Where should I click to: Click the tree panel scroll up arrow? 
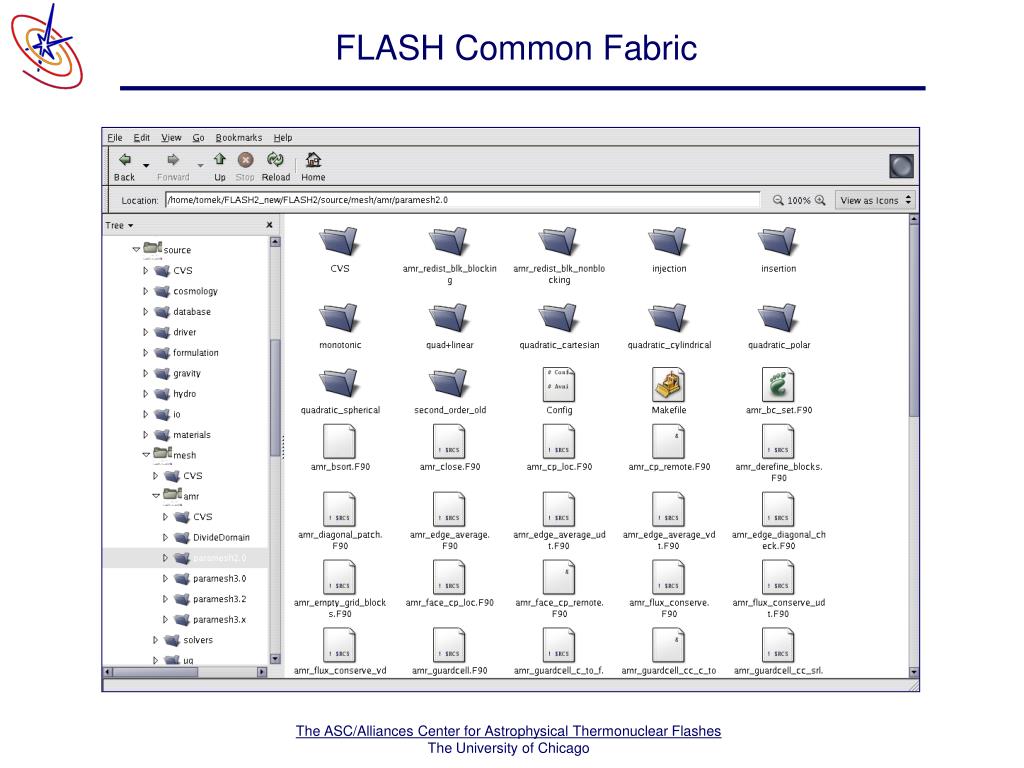(x=275, y=242)
